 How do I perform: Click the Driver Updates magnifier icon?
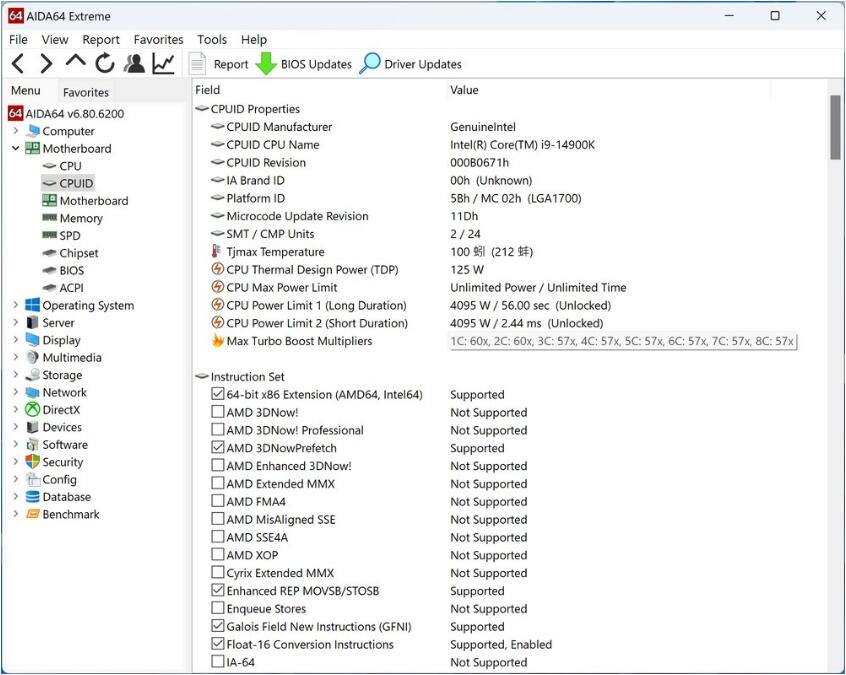pos(370,64)
